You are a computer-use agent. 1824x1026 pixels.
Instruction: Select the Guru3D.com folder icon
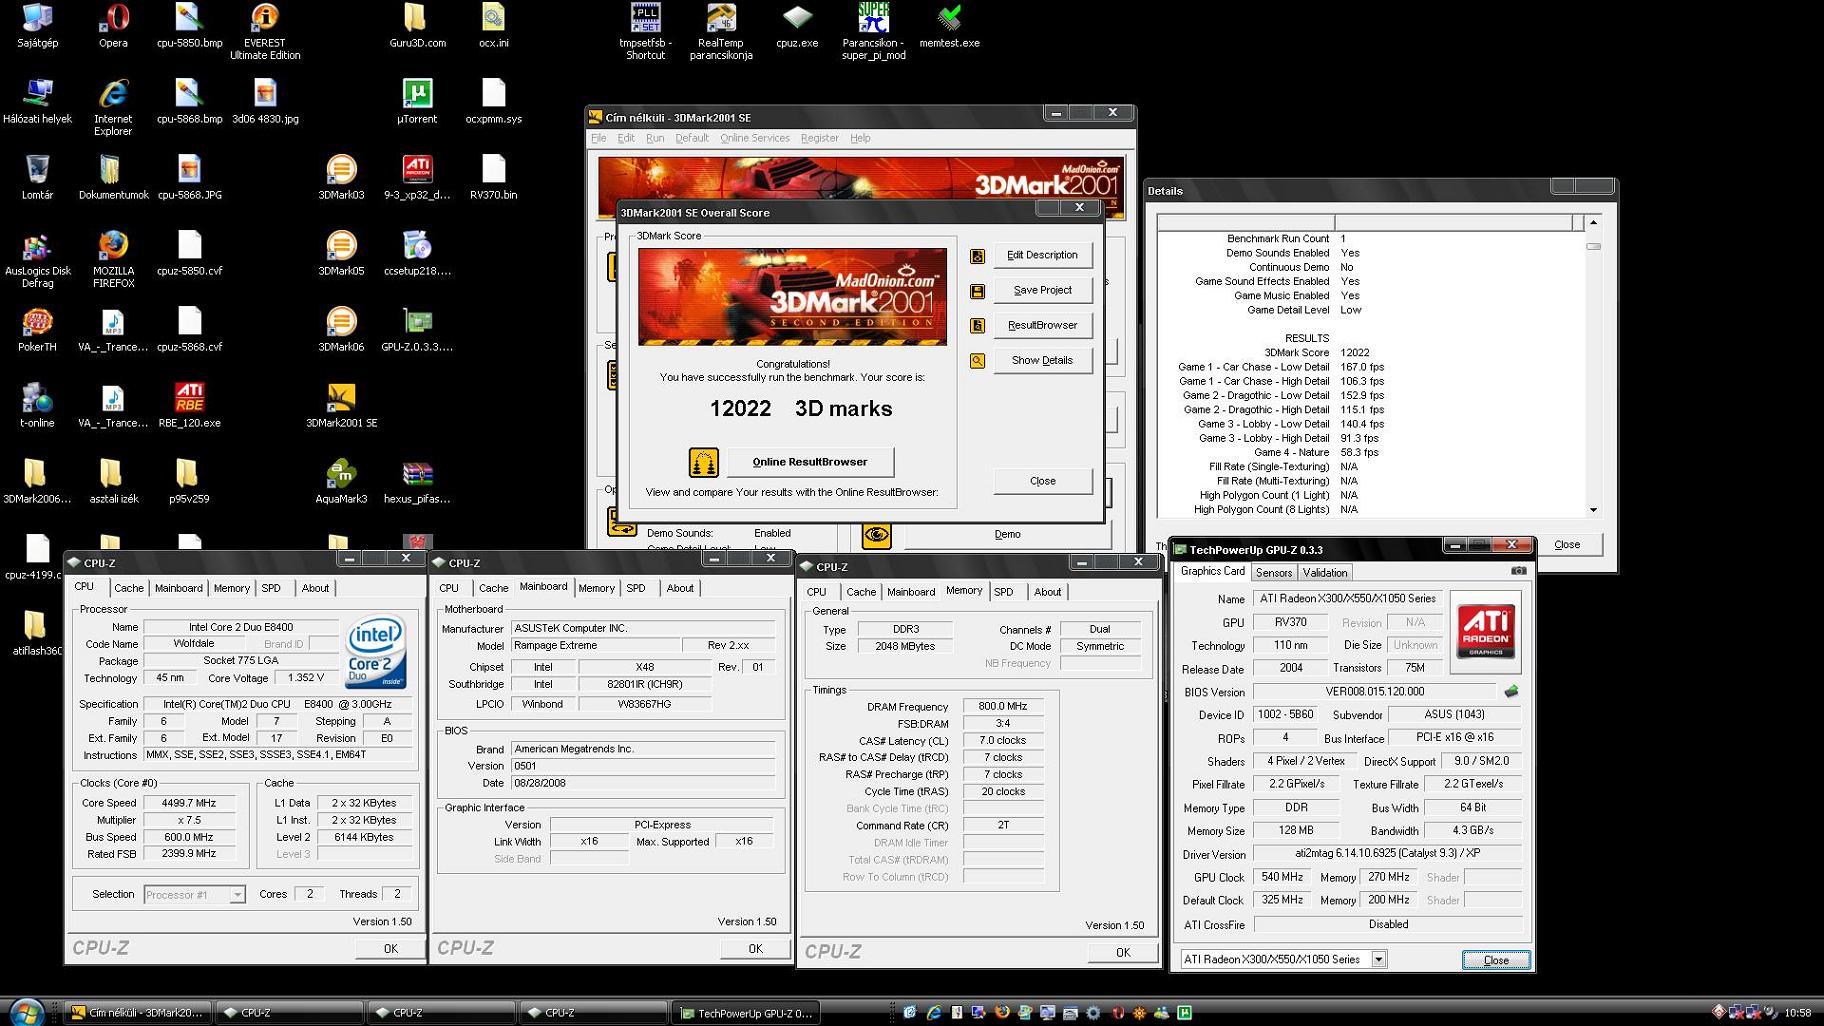(x=417, y=25)
